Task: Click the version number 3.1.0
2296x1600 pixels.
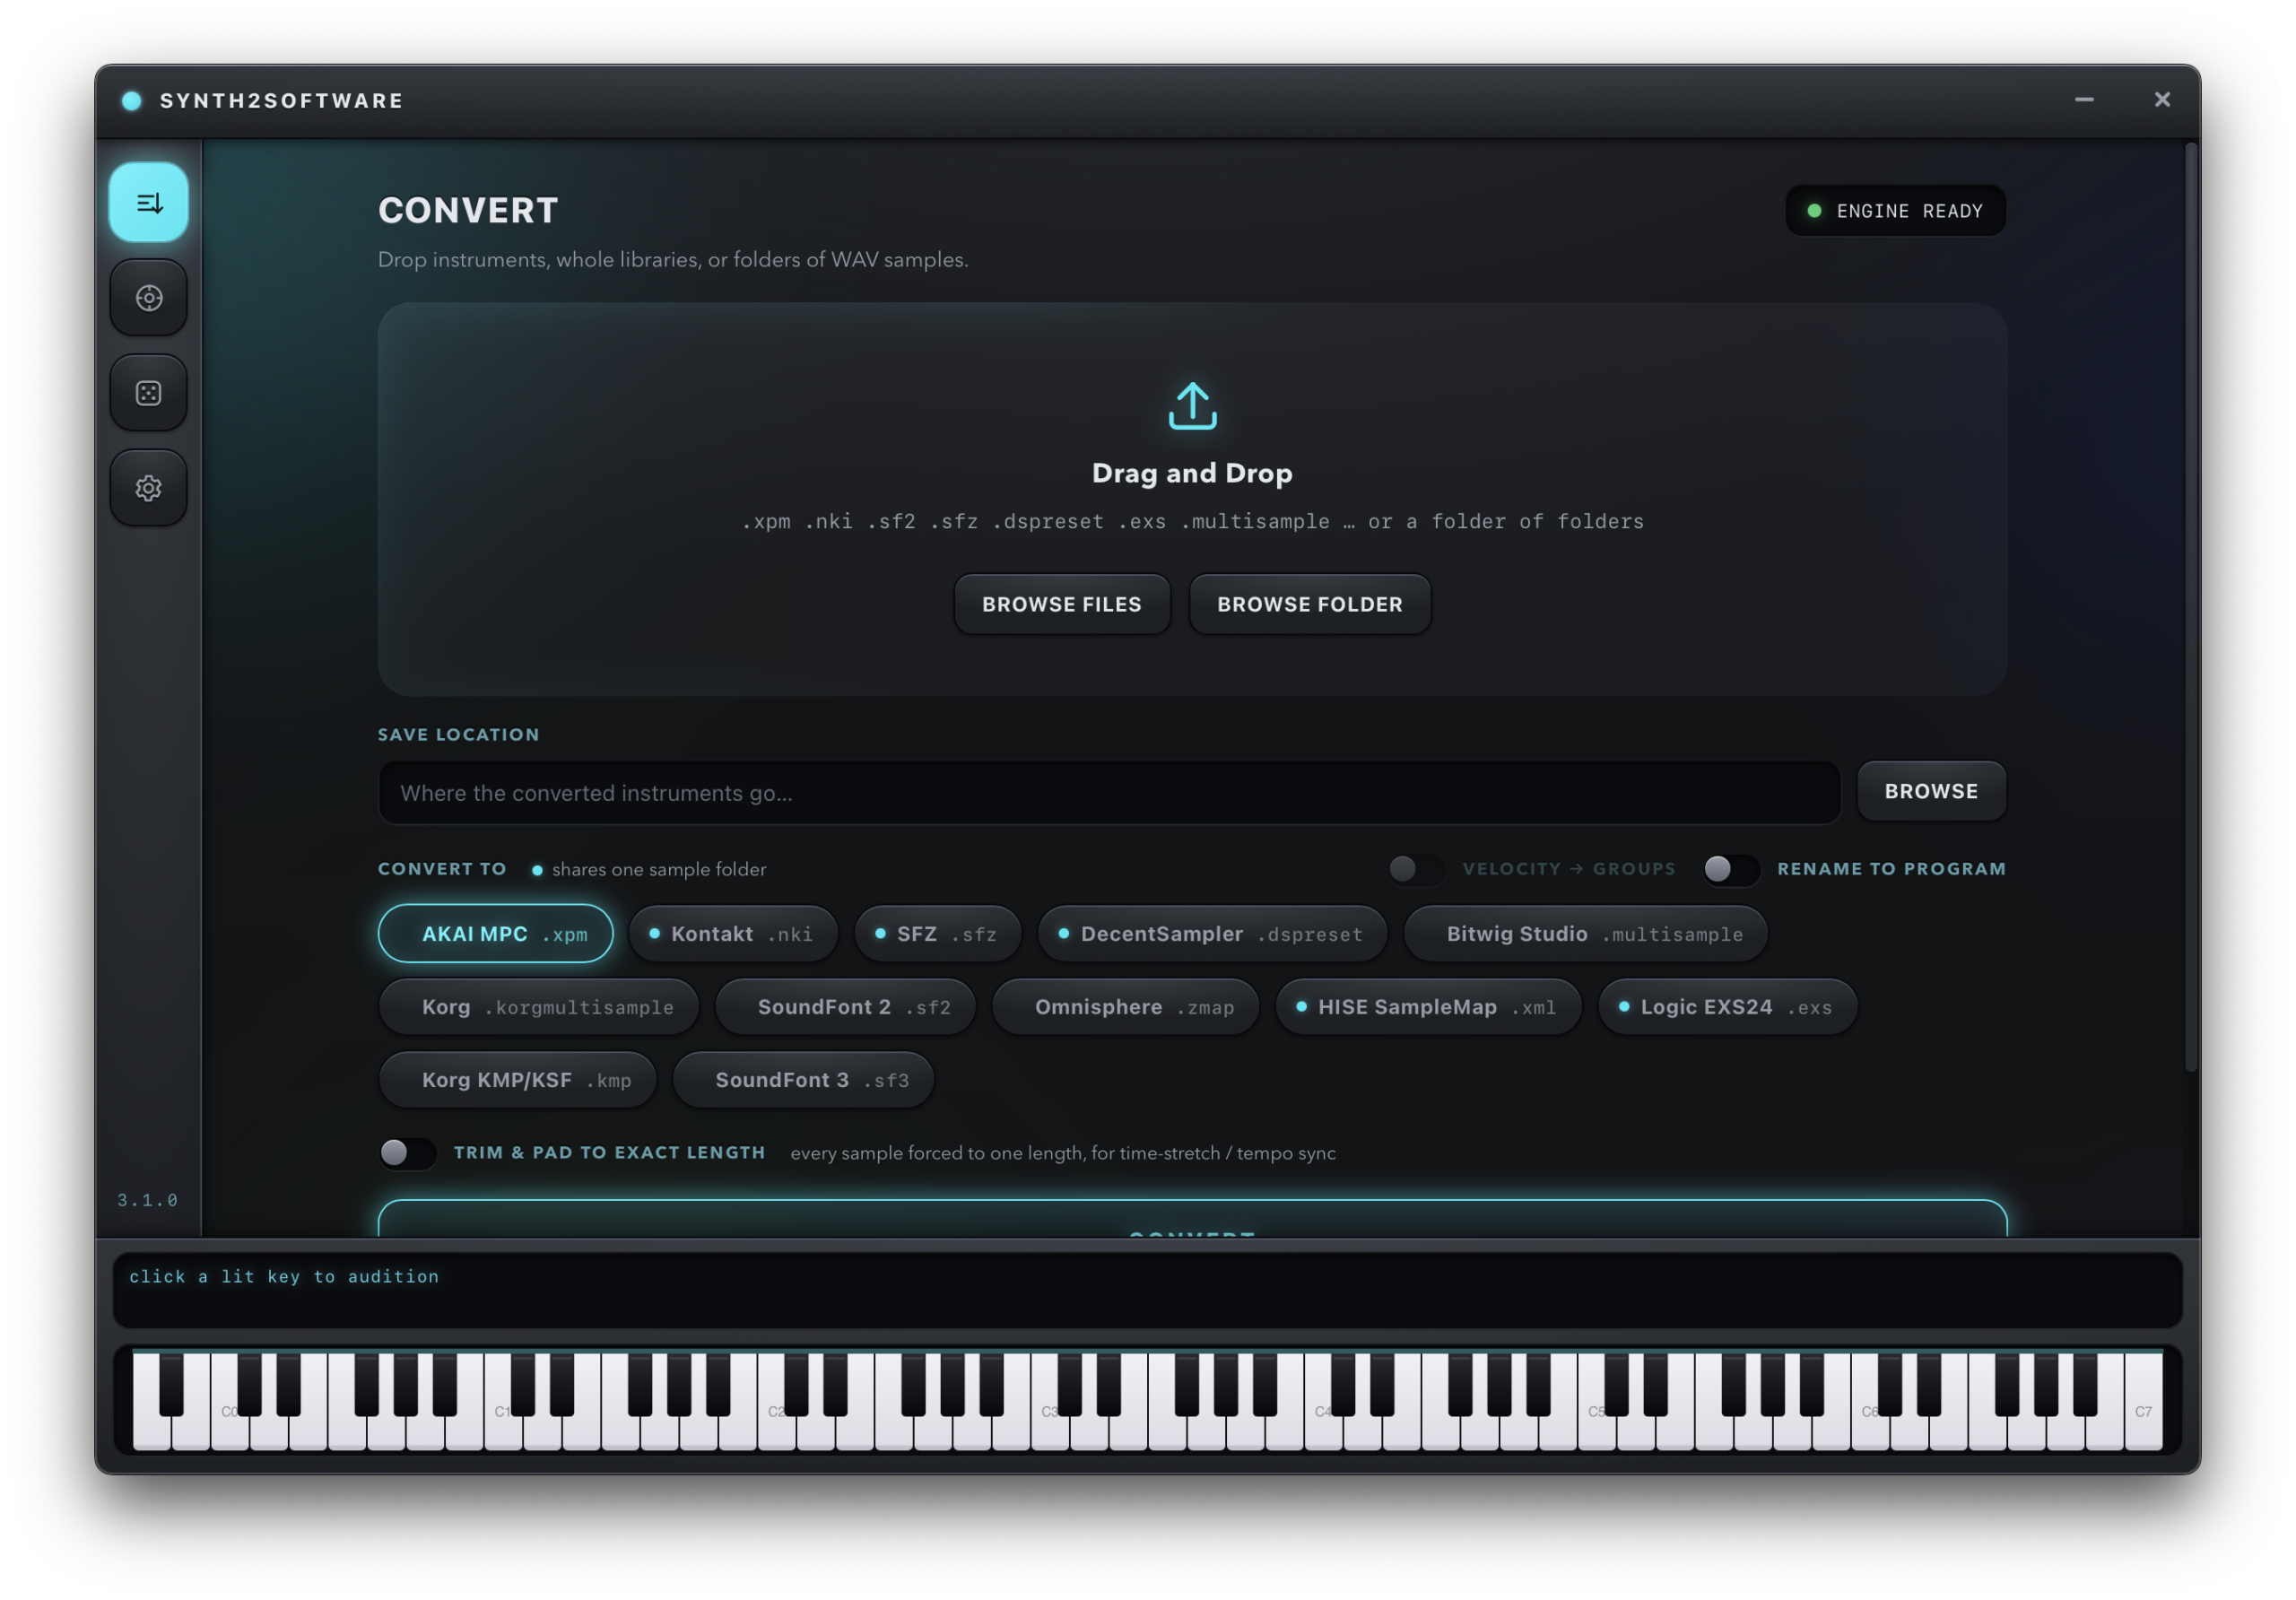Action: (x=148, y=1200)
